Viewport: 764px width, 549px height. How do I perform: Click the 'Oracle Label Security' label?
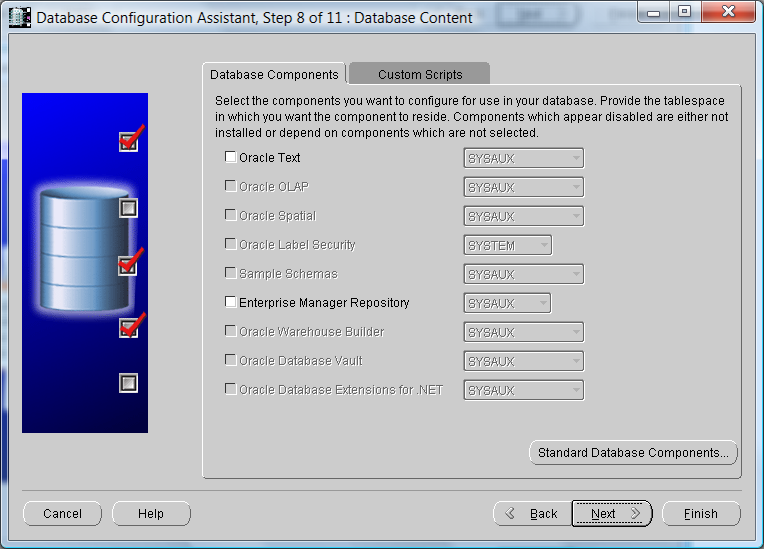[297, 245]
